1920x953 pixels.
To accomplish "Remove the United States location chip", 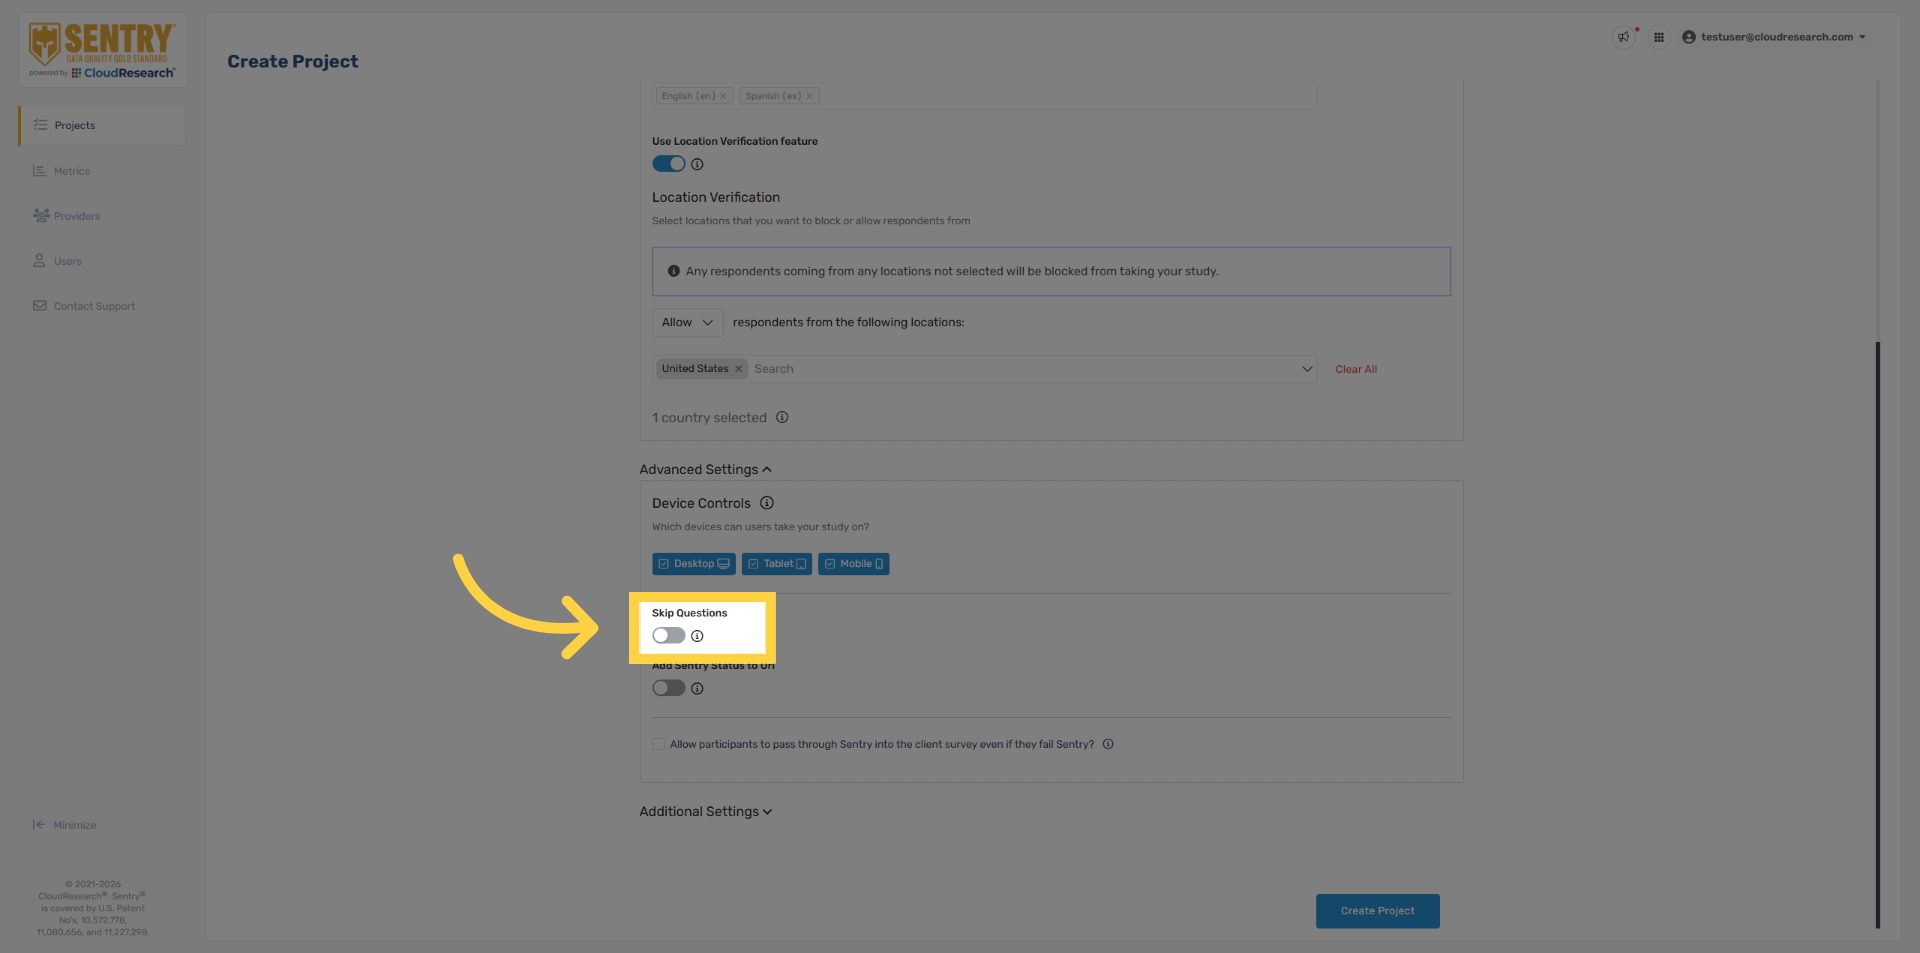I will (x=738, y=368).
